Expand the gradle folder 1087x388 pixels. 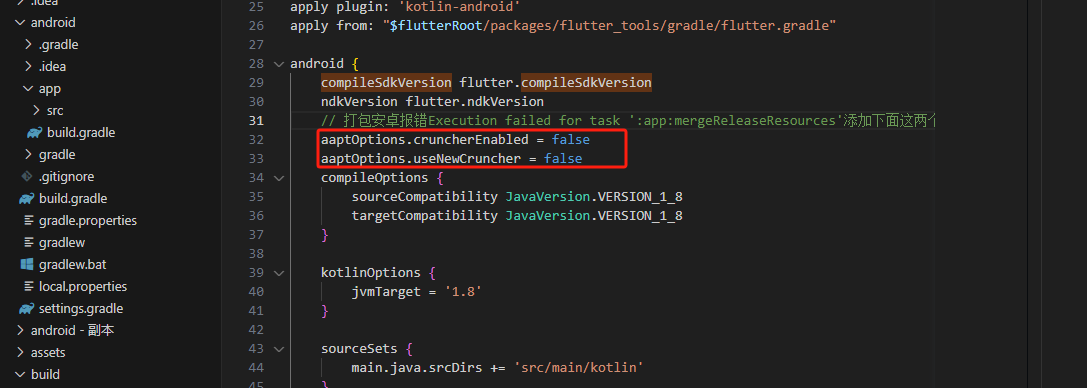click(28, 155)
